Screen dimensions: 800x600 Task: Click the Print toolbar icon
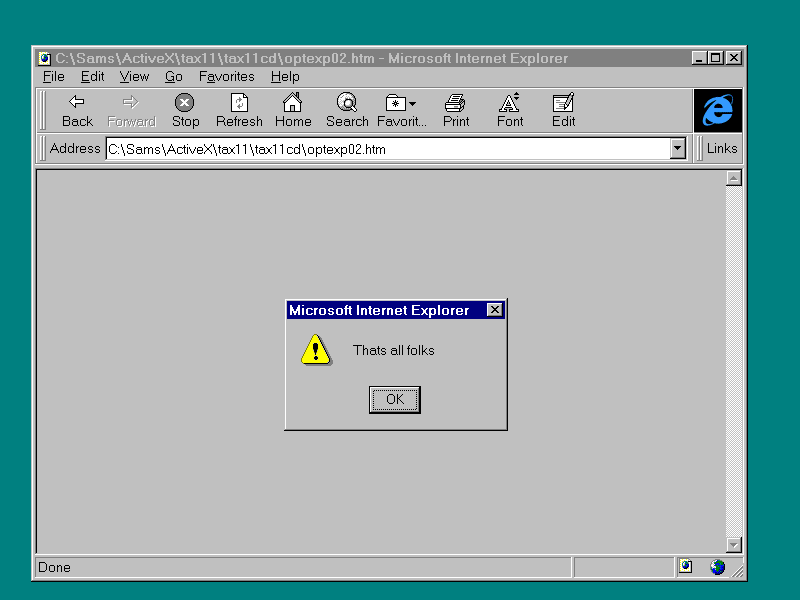pos(456,102)
